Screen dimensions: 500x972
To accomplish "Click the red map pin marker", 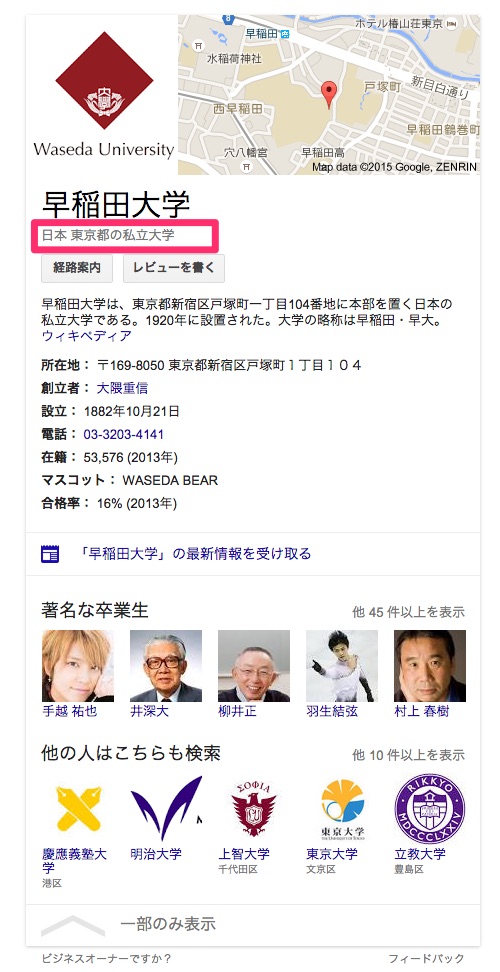I will tap(330, 95).
